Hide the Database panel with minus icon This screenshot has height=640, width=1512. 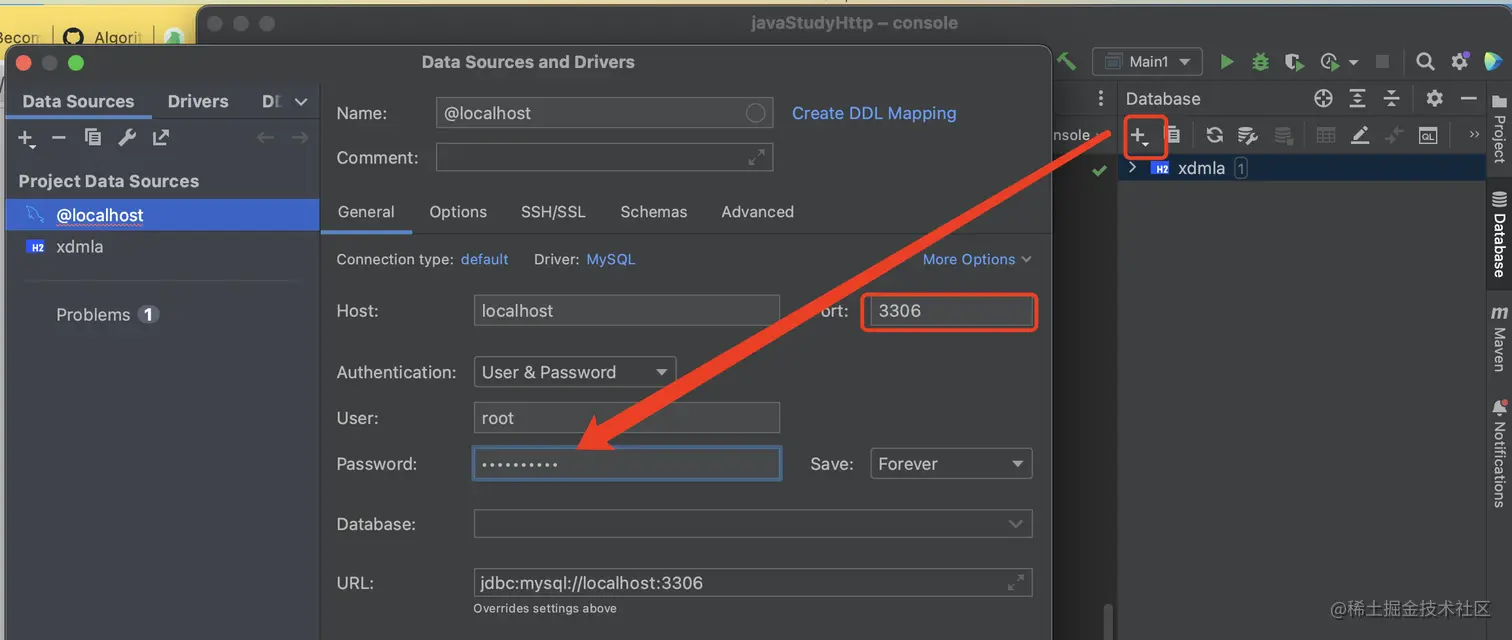pyautogui.click(x=1469, y=98)
